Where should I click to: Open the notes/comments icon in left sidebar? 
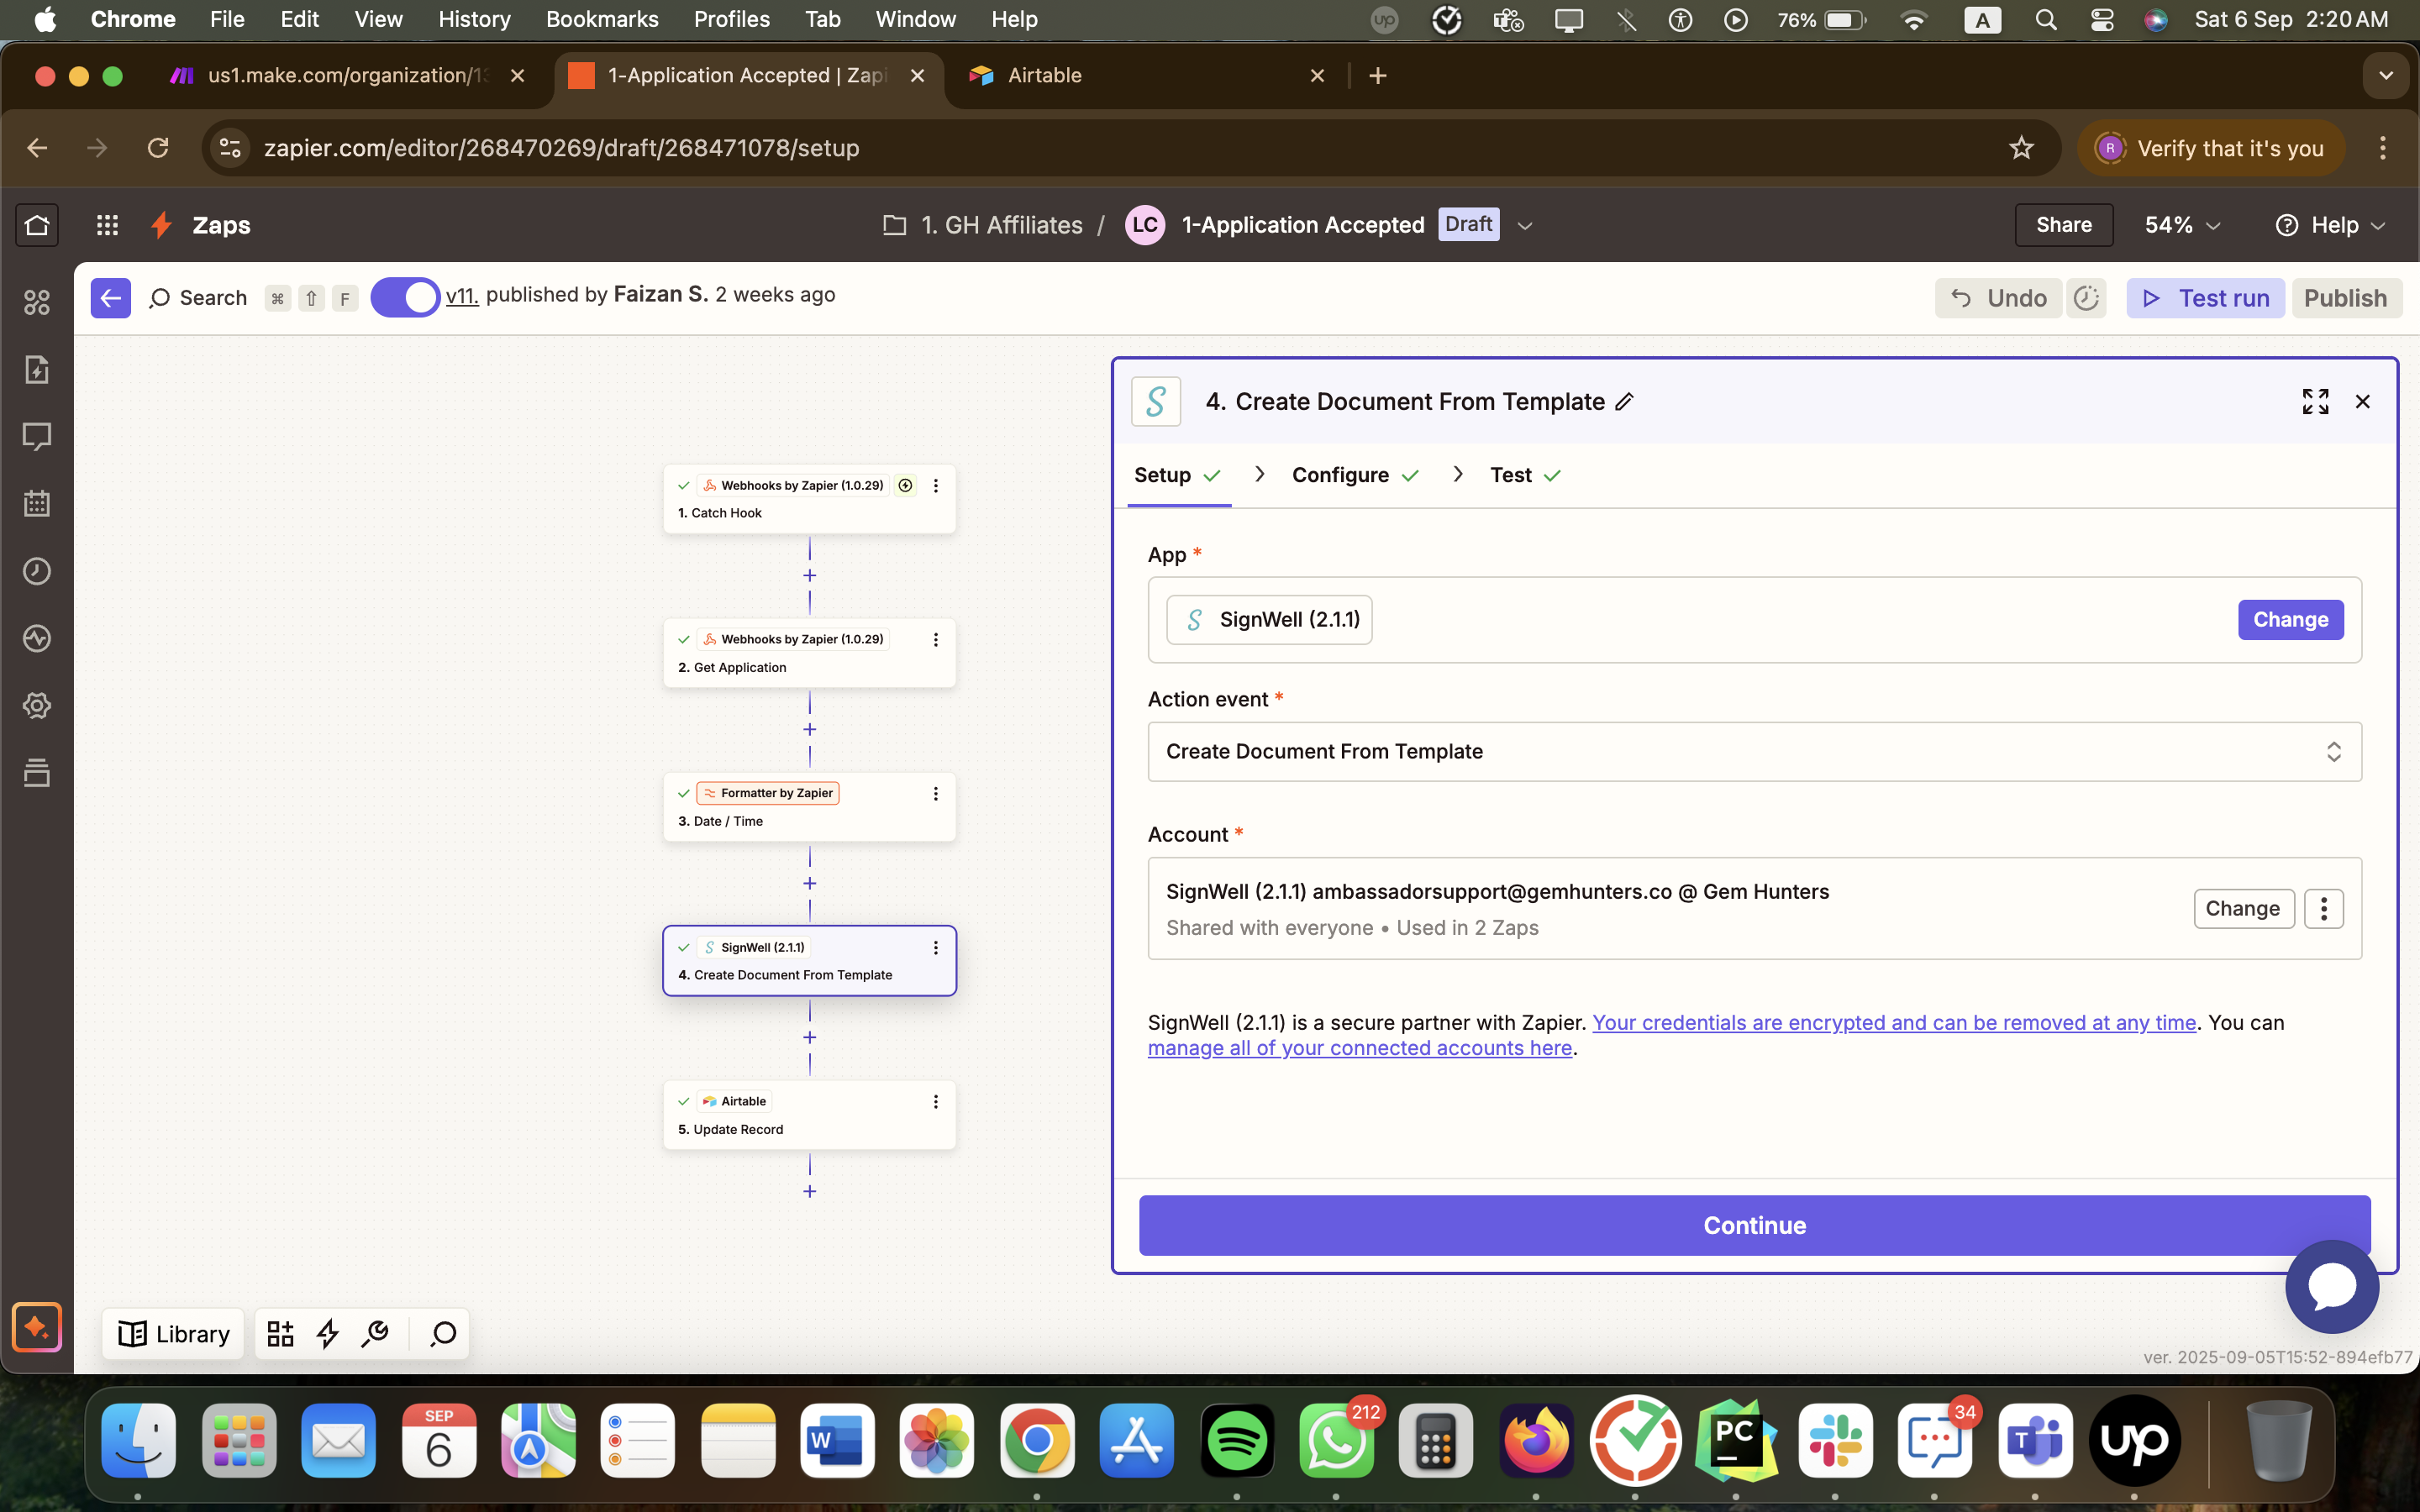point(37,437)
